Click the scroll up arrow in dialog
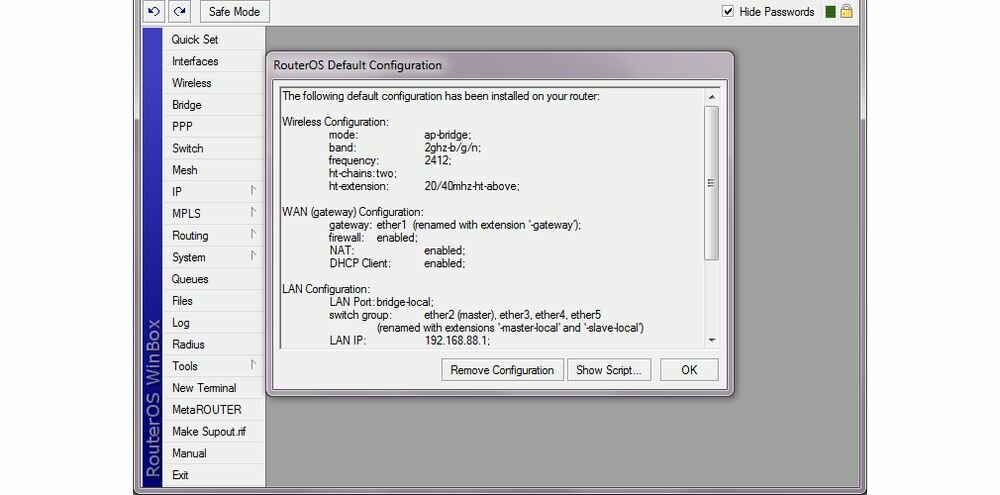The height and width of the screenshot is (495, 1000). 712,97
